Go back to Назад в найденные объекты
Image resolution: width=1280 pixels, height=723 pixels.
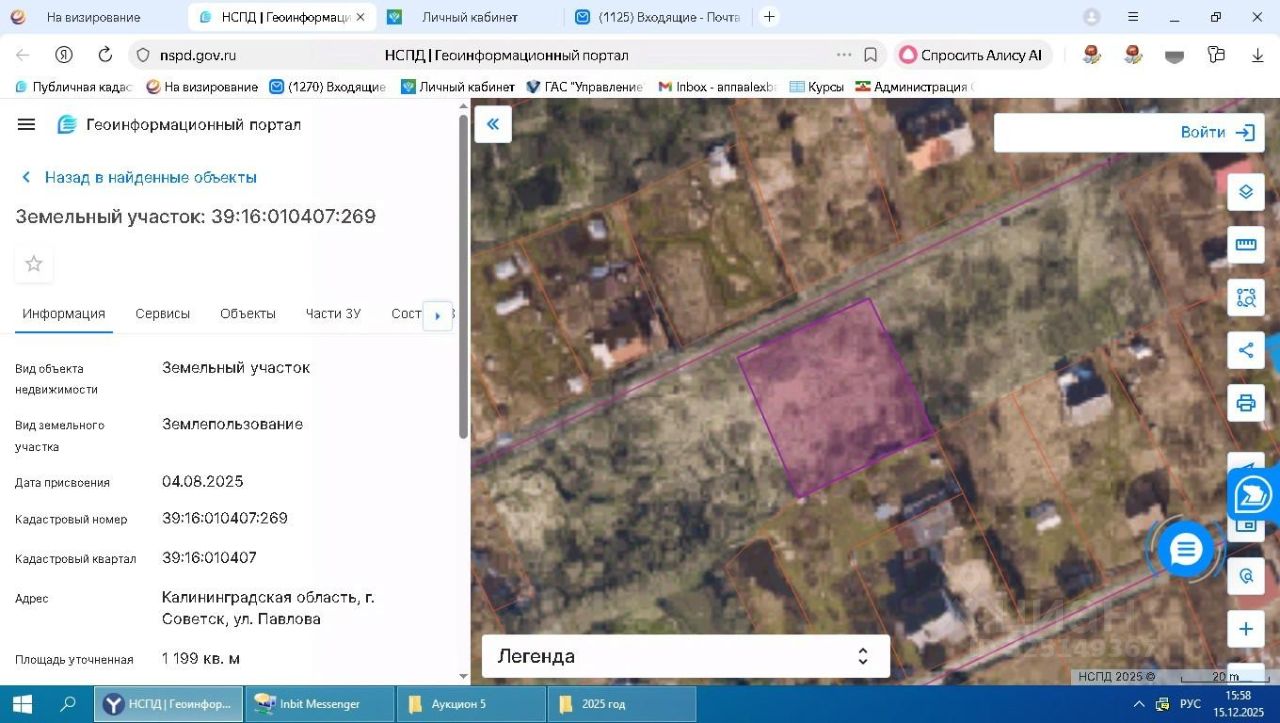(139, 177)
